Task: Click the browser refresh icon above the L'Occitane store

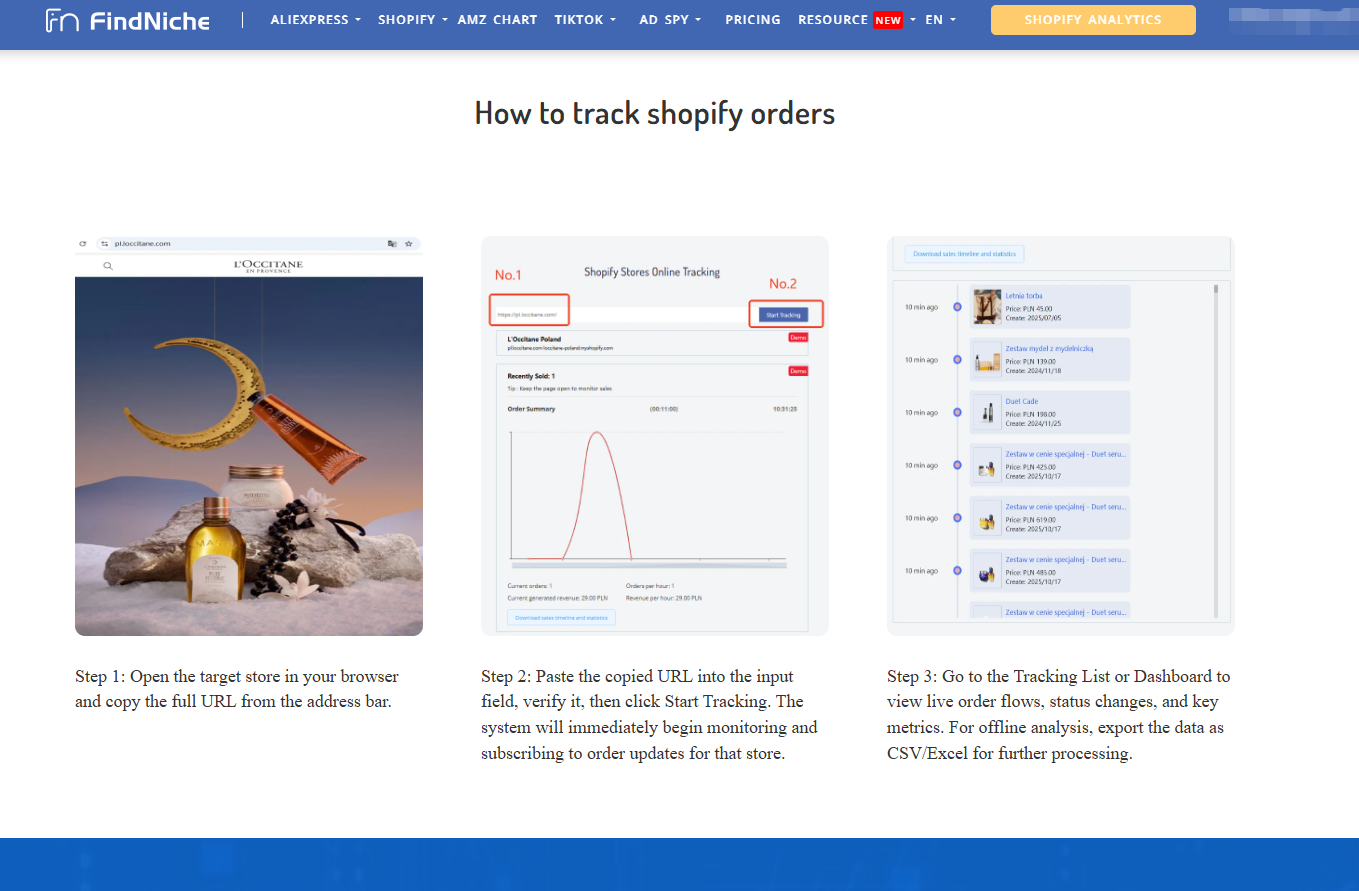Action: [x=82, y=242]
